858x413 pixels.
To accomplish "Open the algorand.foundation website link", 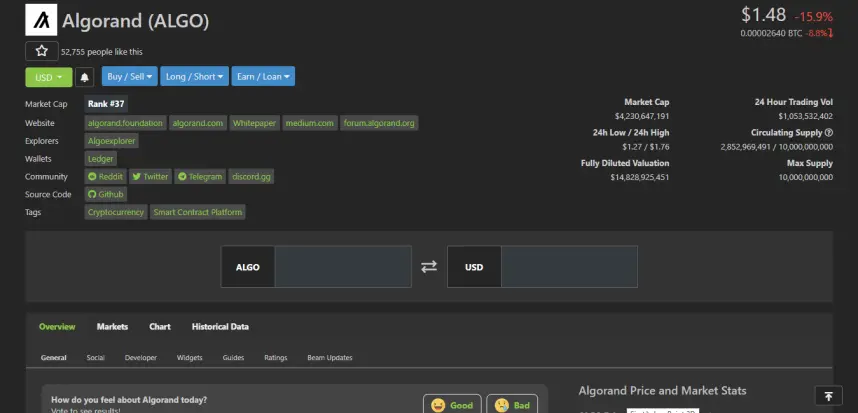I will click(x=125, y=123).
